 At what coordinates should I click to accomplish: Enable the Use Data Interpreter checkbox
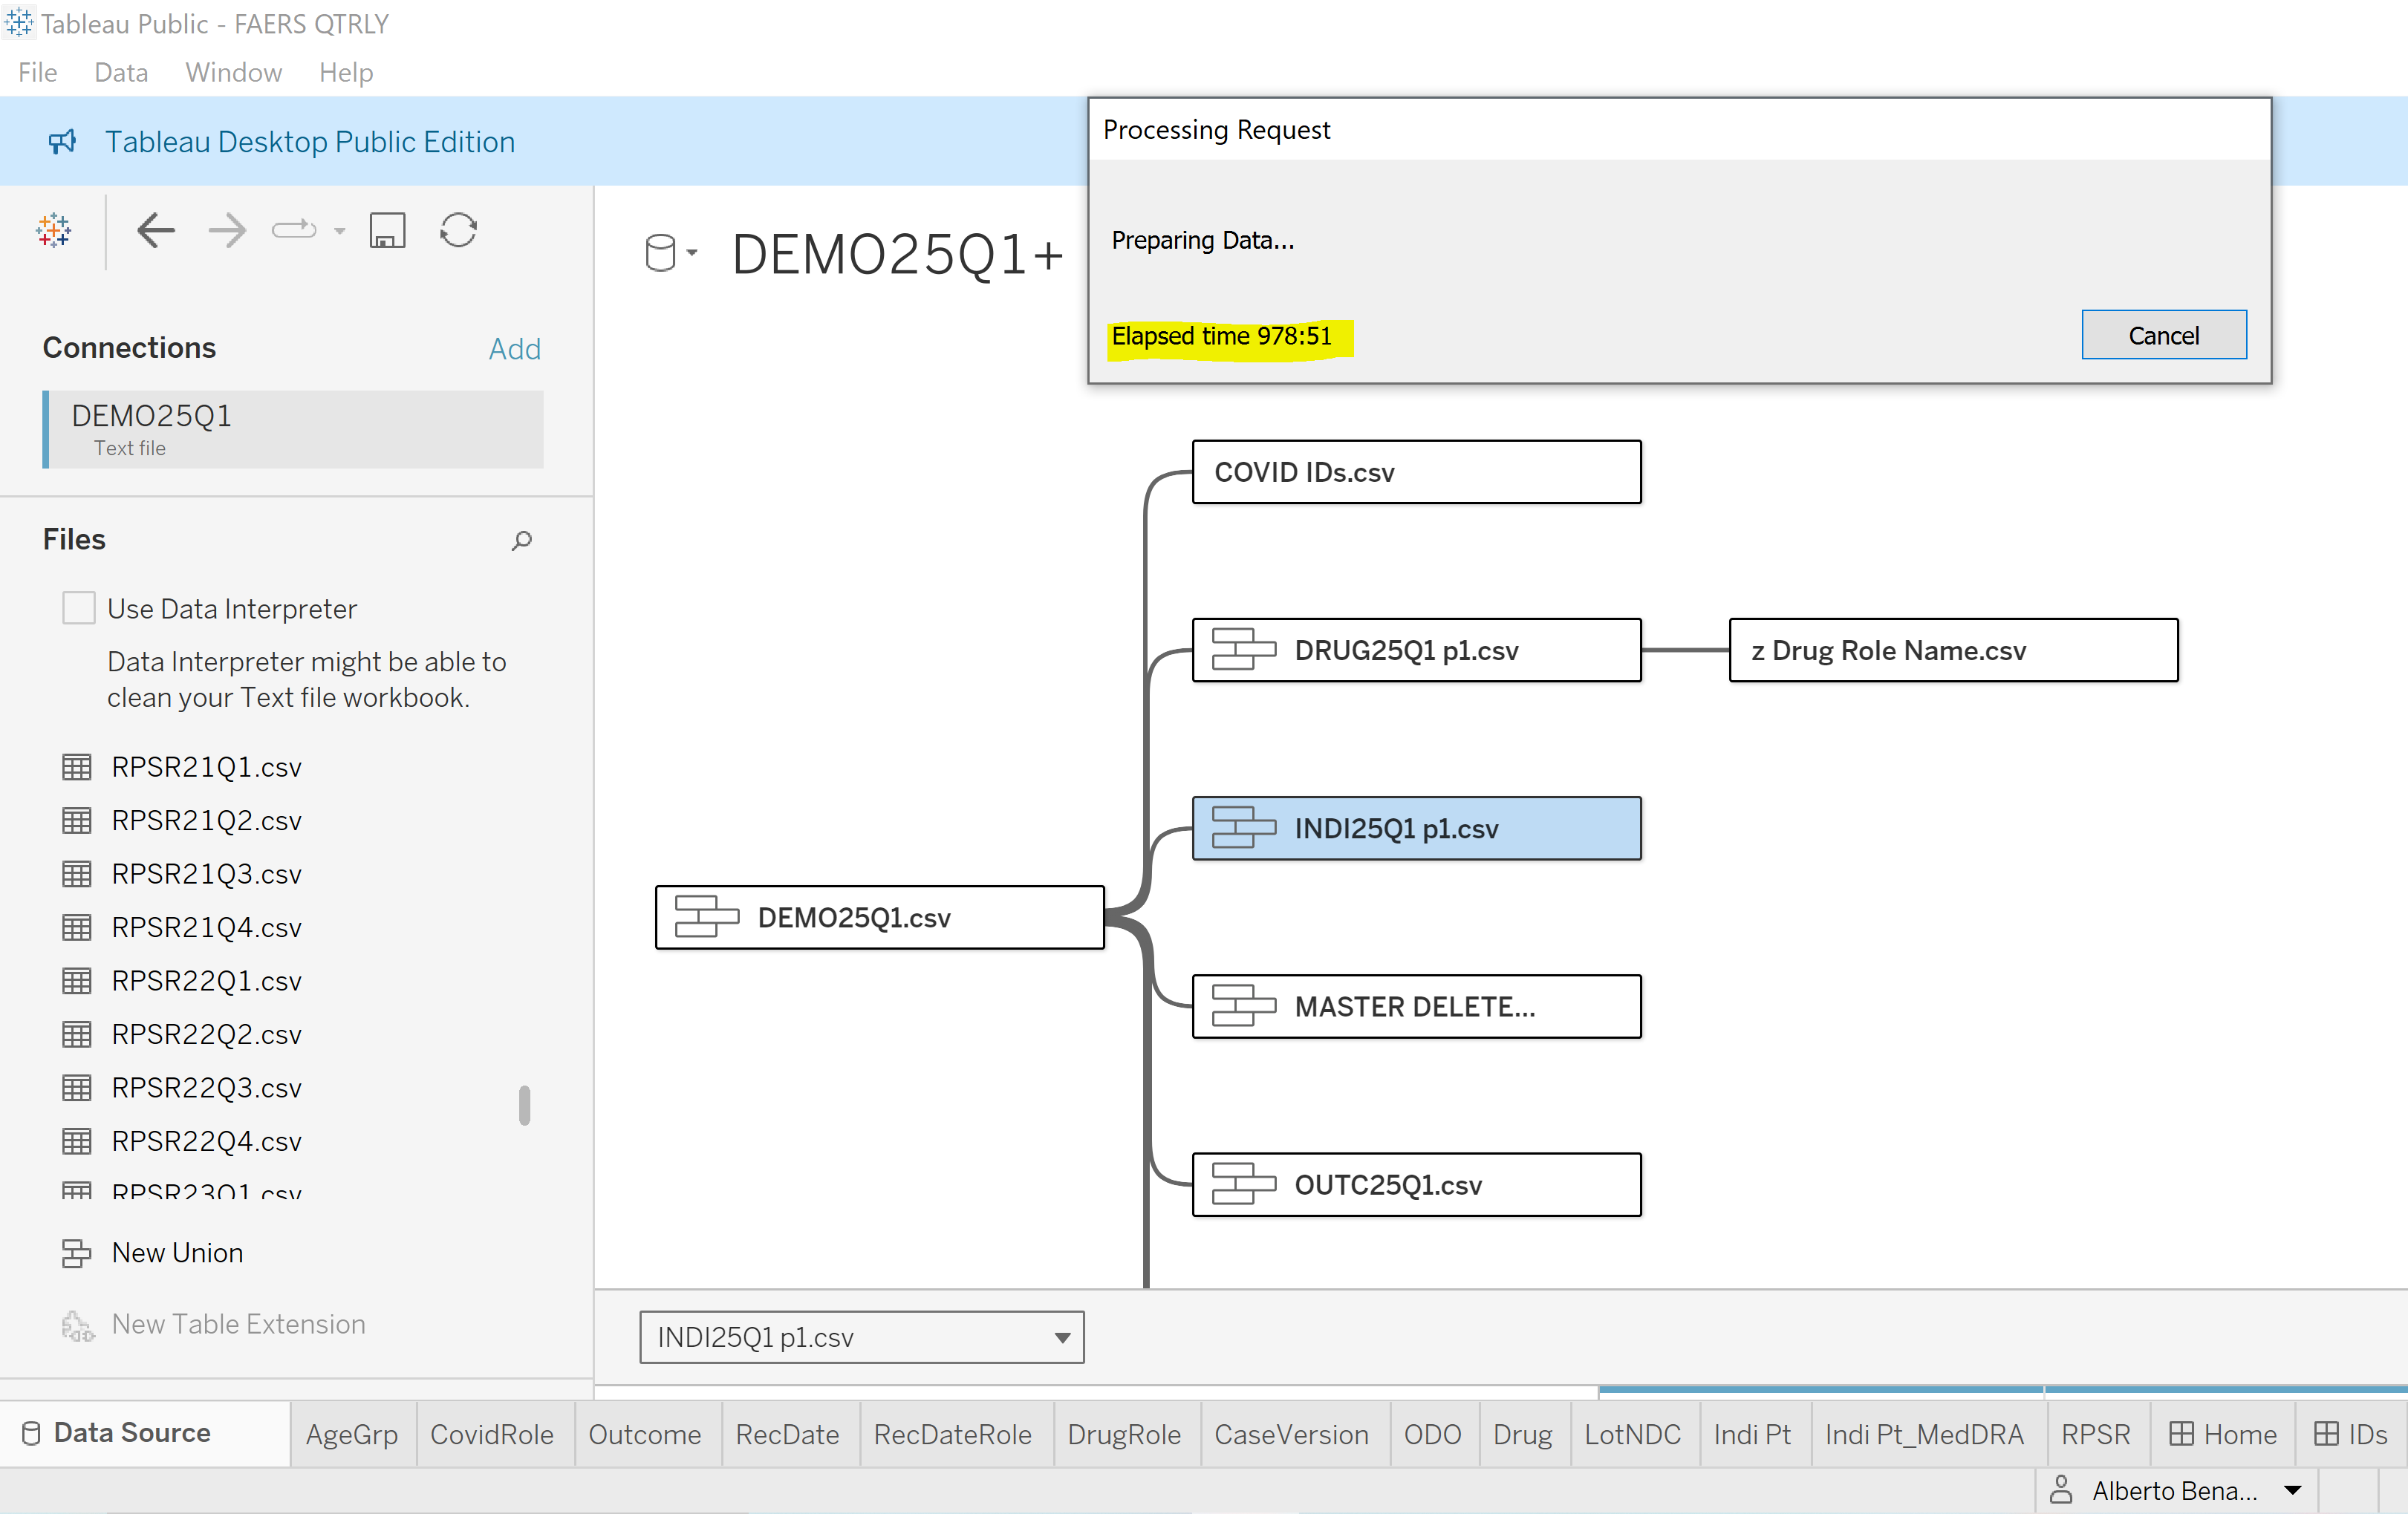coord(79,608)
